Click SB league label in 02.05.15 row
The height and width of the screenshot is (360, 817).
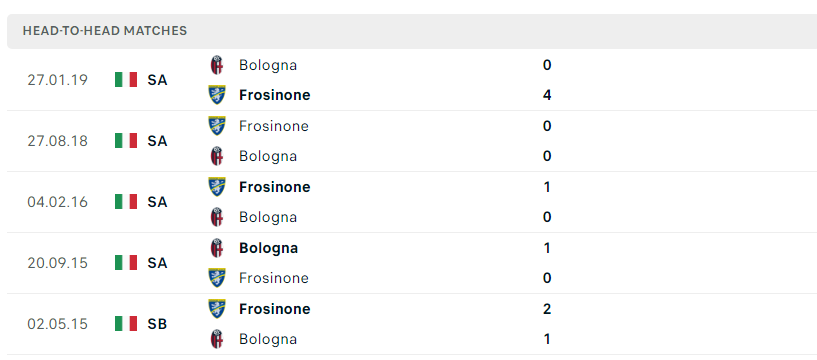[157, 324]
